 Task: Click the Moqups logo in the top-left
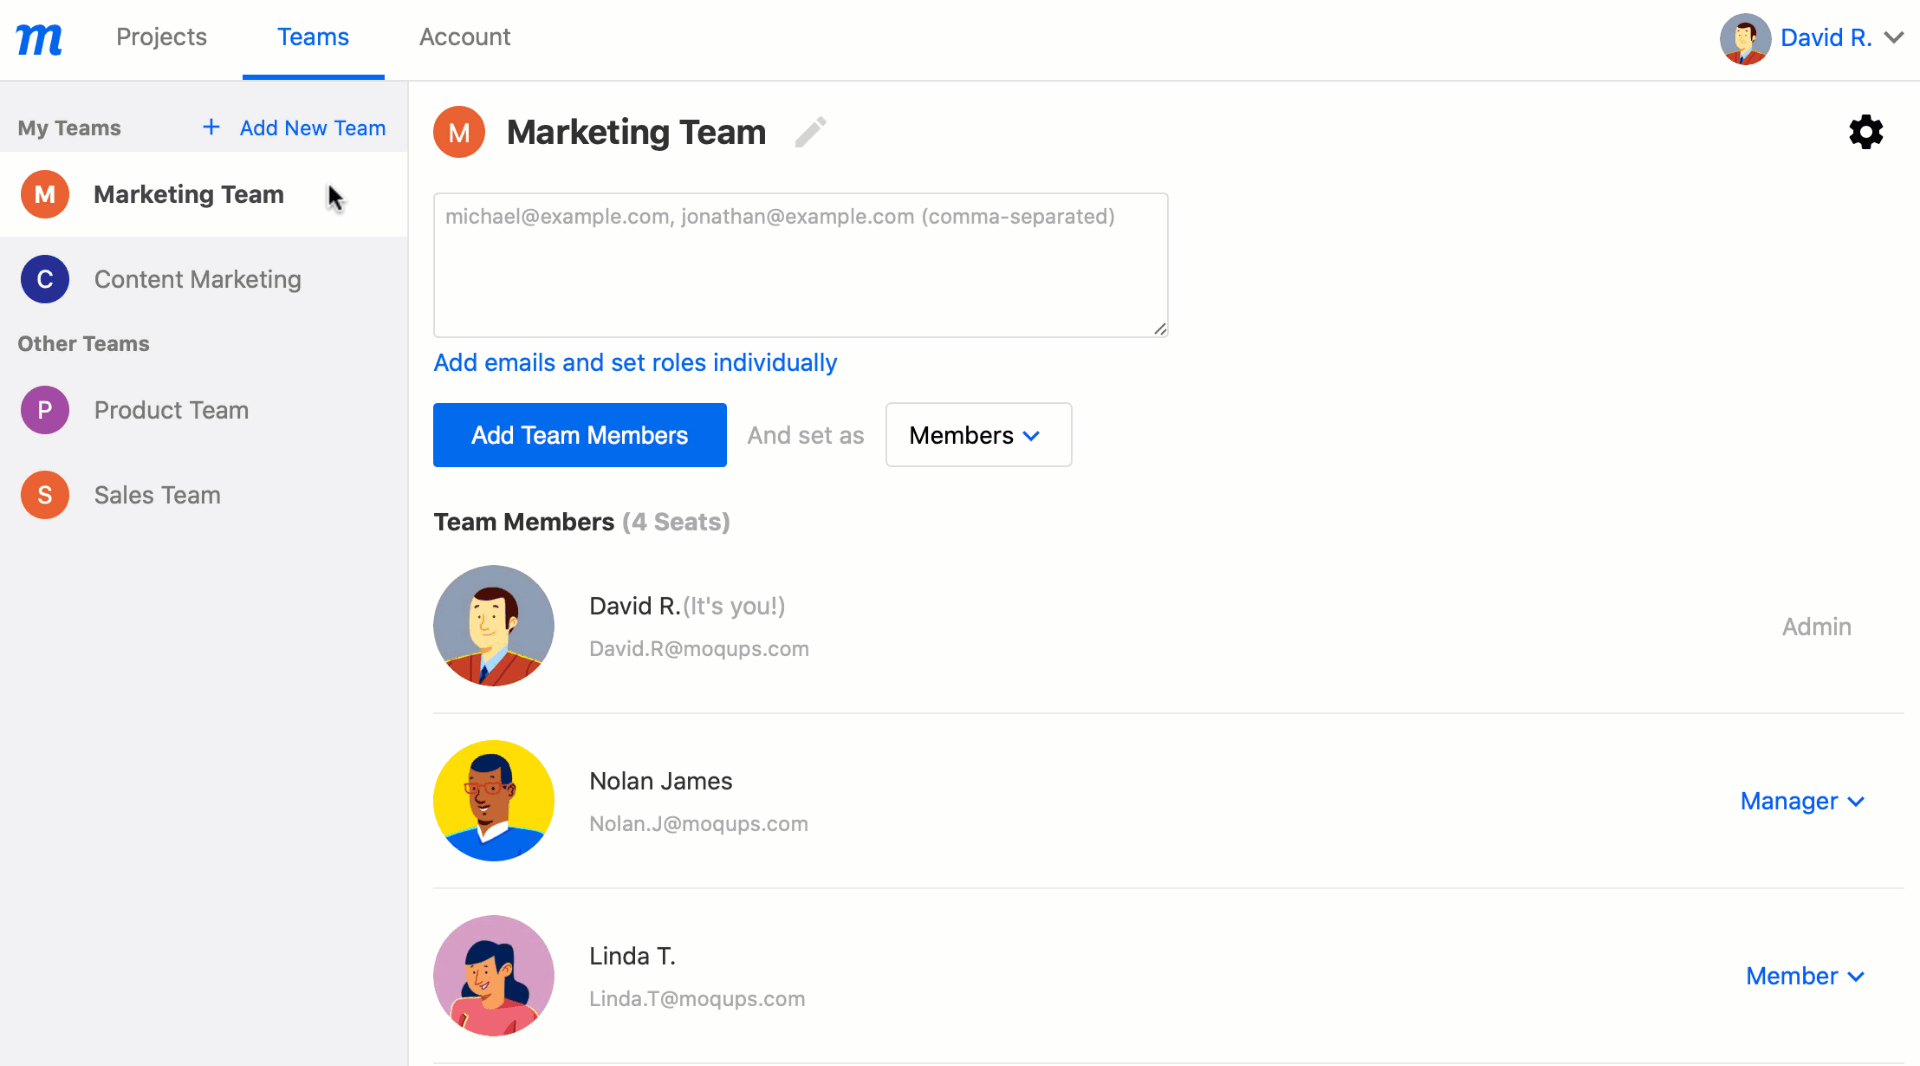coord(39,38)
